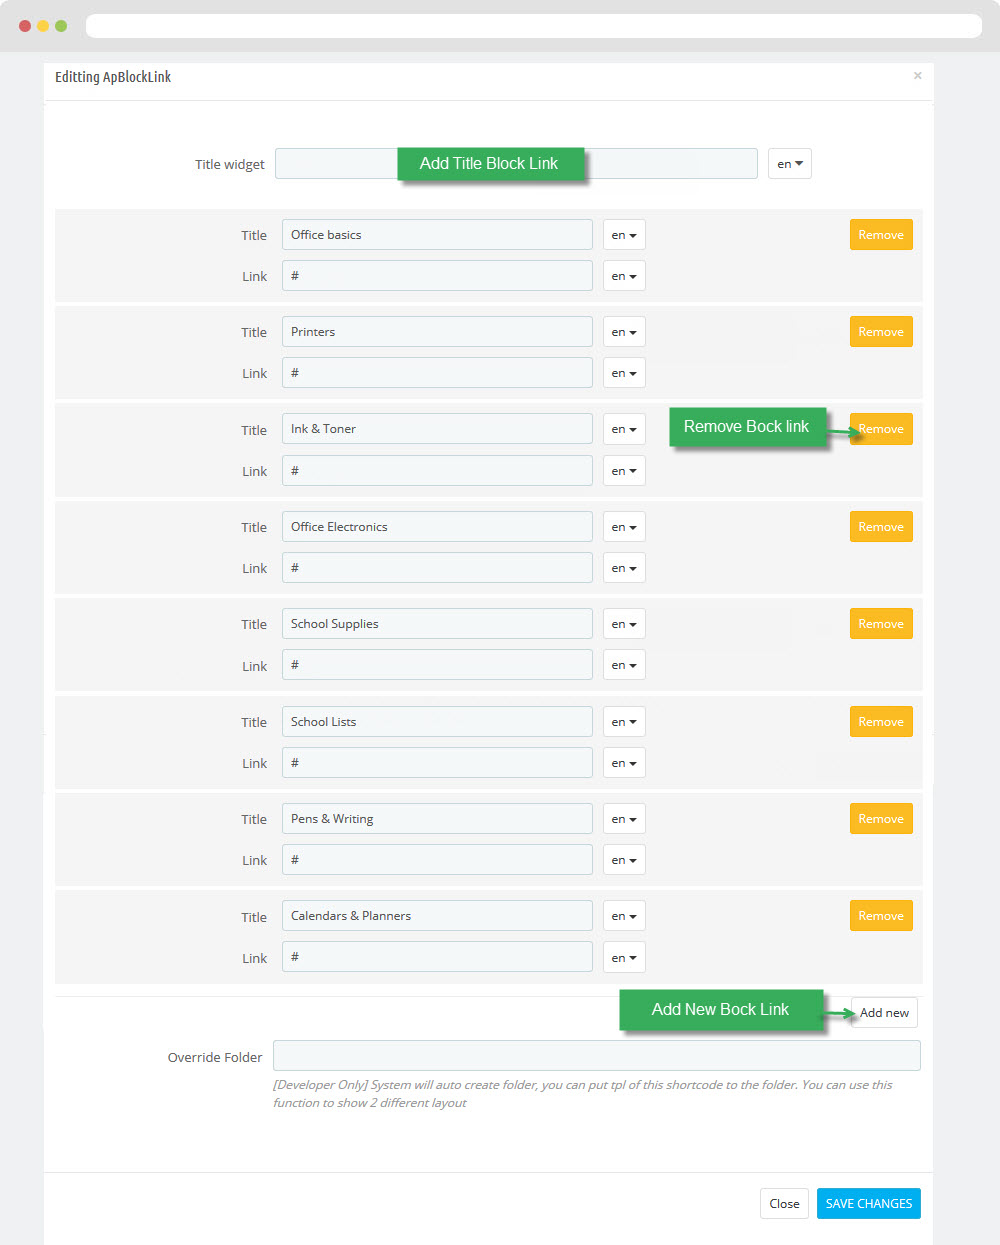Remove the Printers block link
The height and width of the screenshot is (1245, 1000).
[x=881, y=332]
